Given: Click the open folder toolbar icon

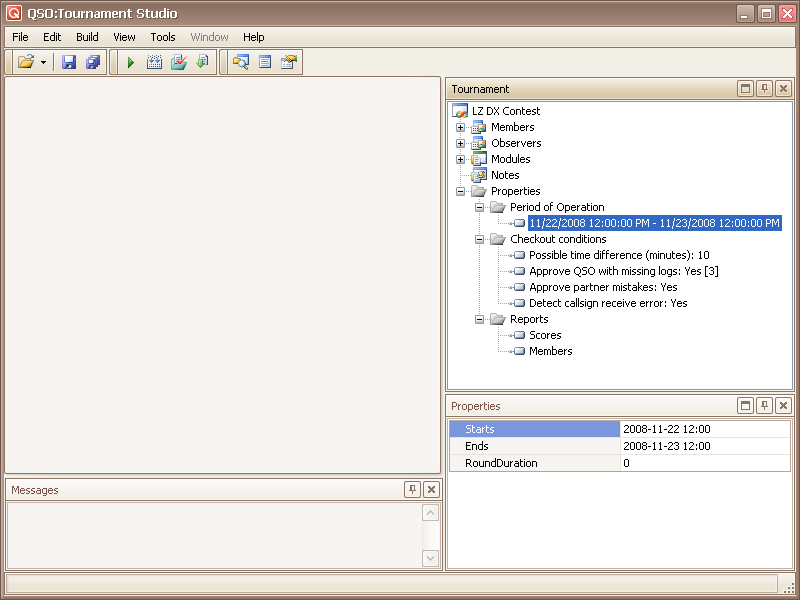Looking at the screenshot, I should [26, 63].
